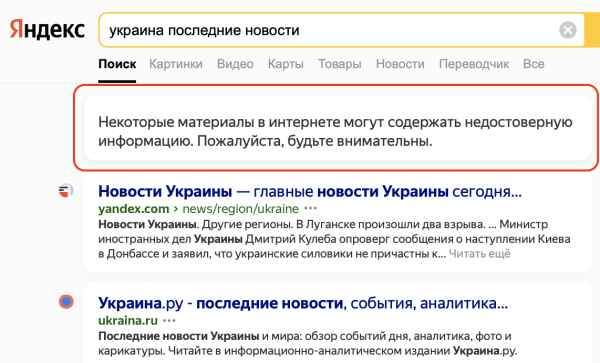Viewport: 600px width, 363px height.
Task: Open the Переводчик tab
Action: coord(474,64)
